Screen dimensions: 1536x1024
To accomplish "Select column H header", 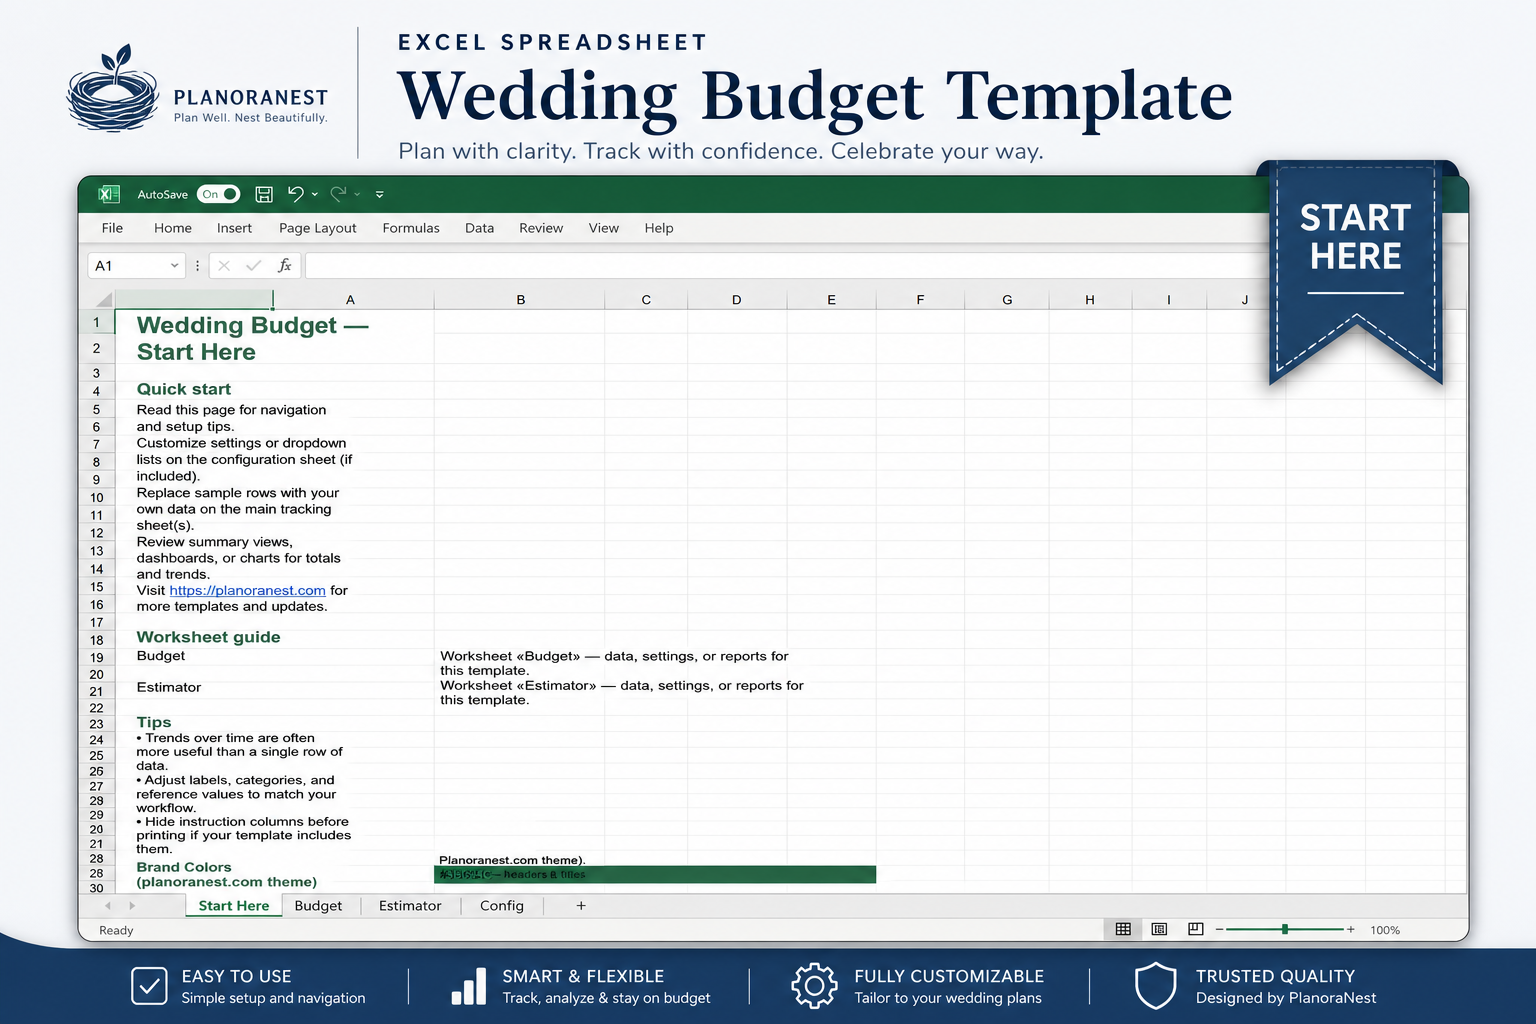I will point(1090,299).
